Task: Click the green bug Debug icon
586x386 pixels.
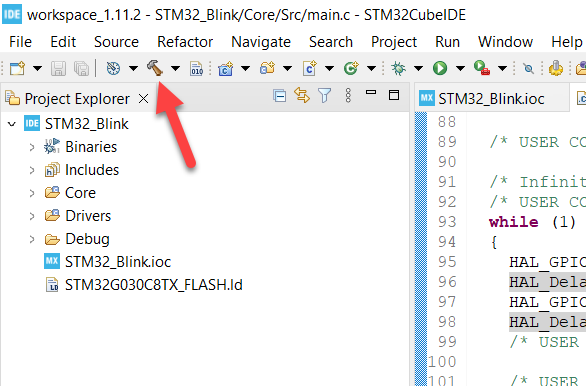Action: pyautogui.click(x=398, y=68)
